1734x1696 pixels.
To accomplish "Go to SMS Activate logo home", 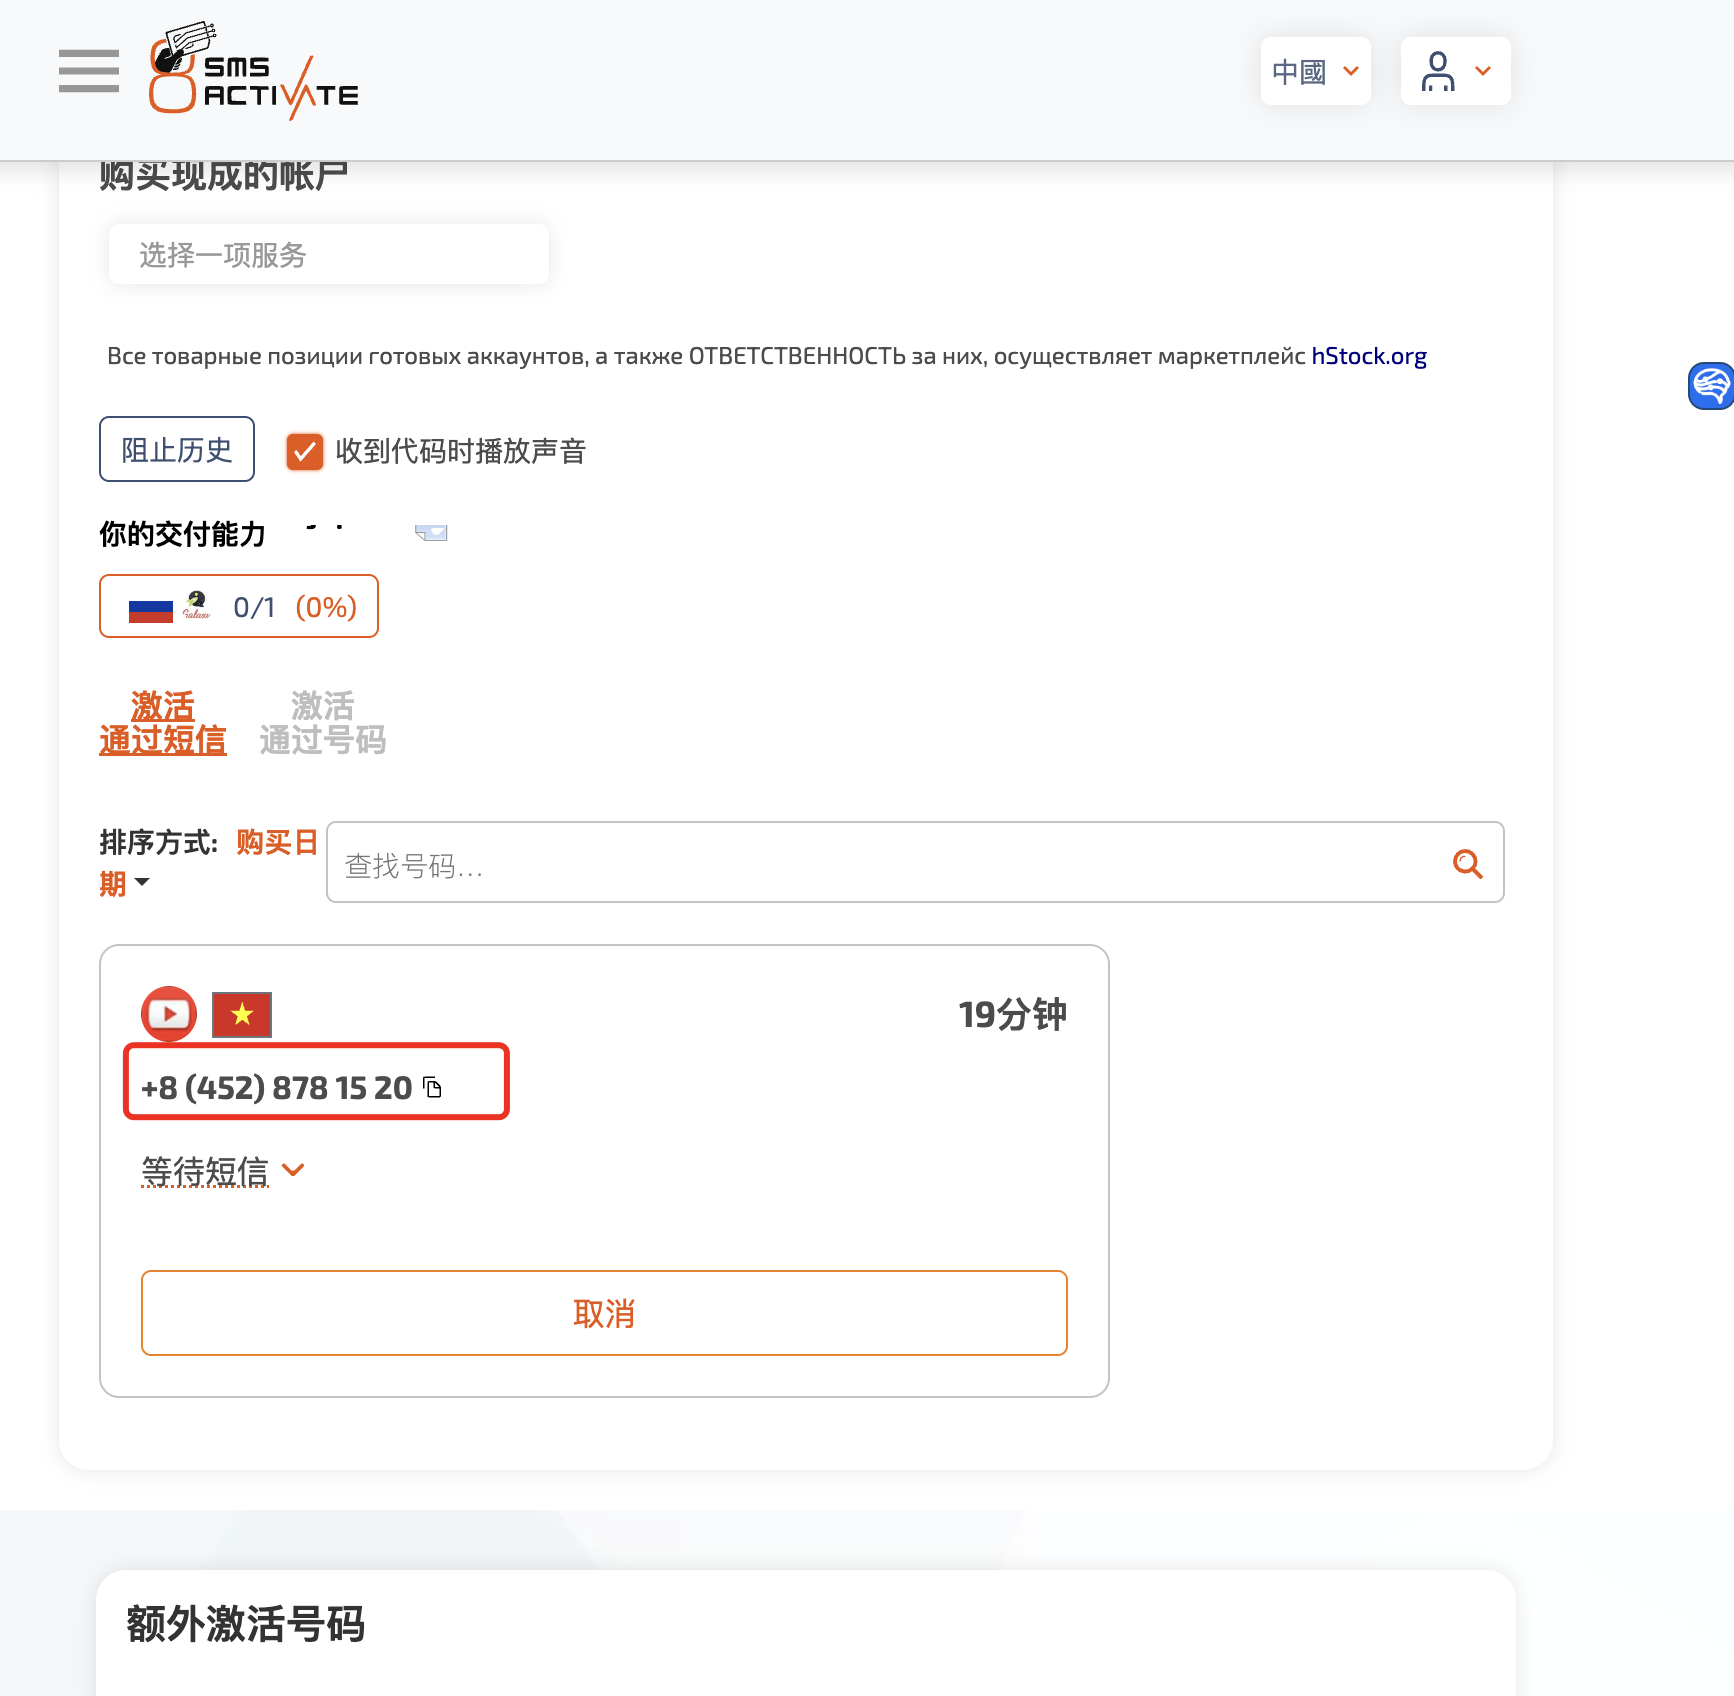I will click(x=254, y=70).
